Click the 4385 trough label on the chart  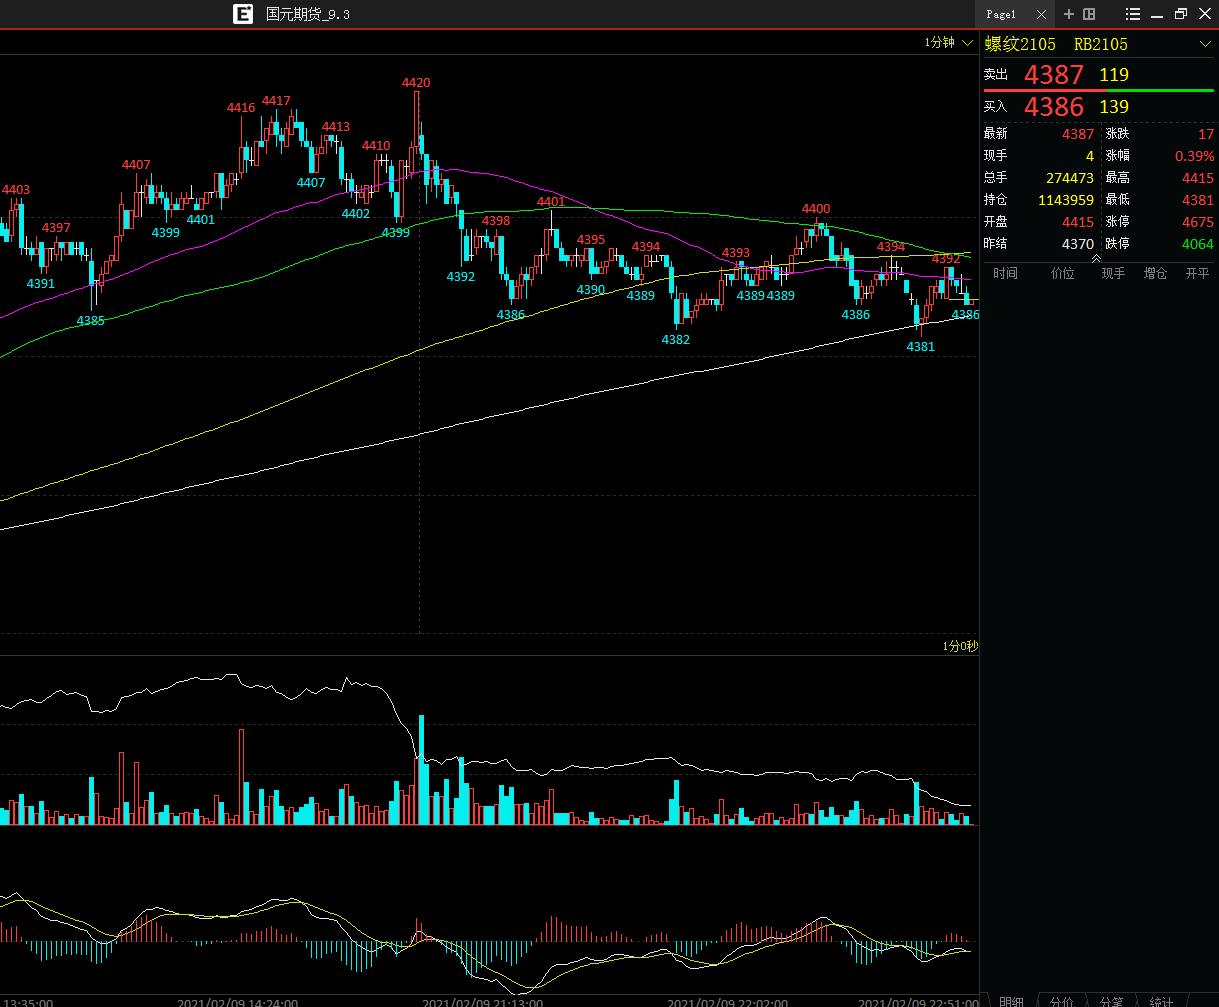pyautogui.click(x=91, y=321)
